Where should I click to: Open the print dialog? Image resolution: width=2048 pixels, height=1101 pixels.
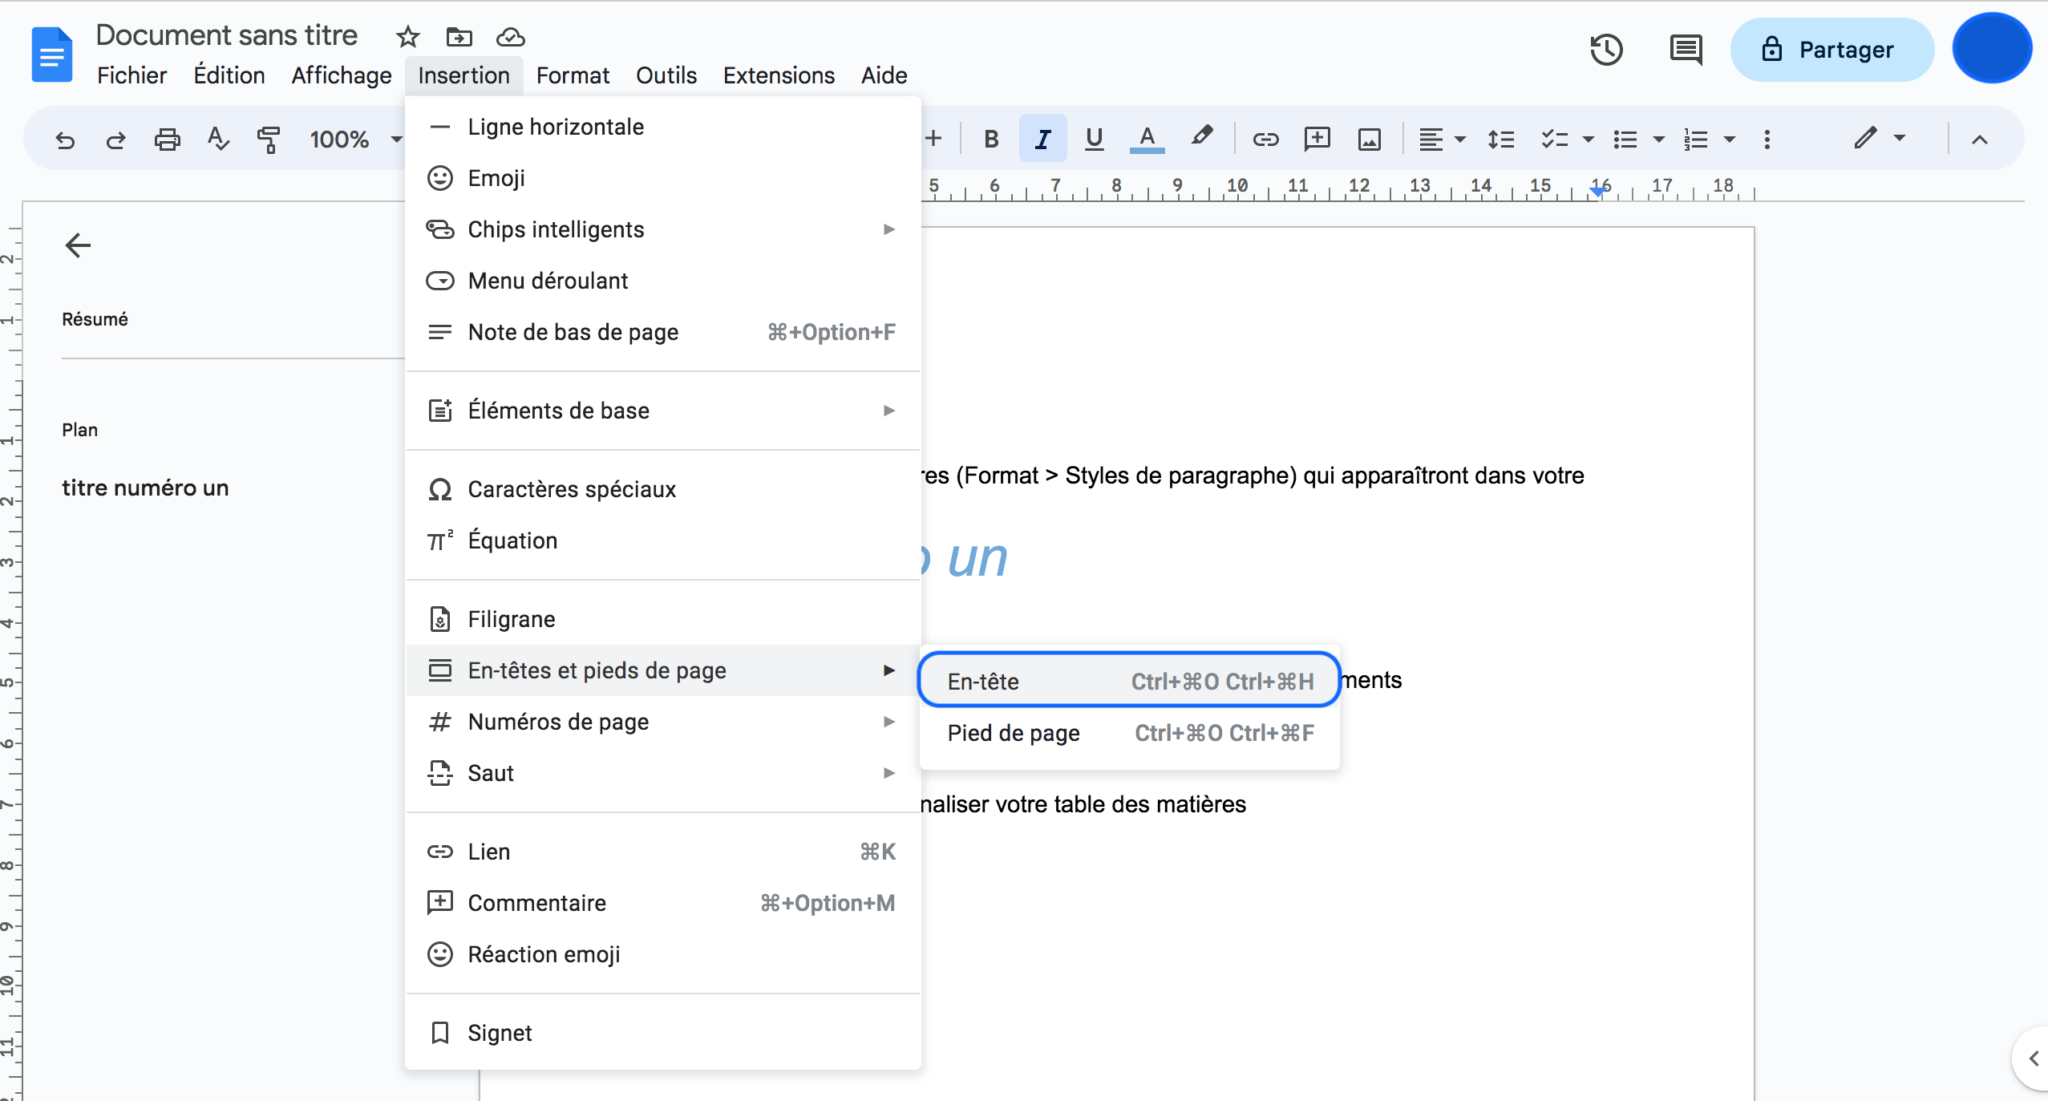tap(166, 139)
